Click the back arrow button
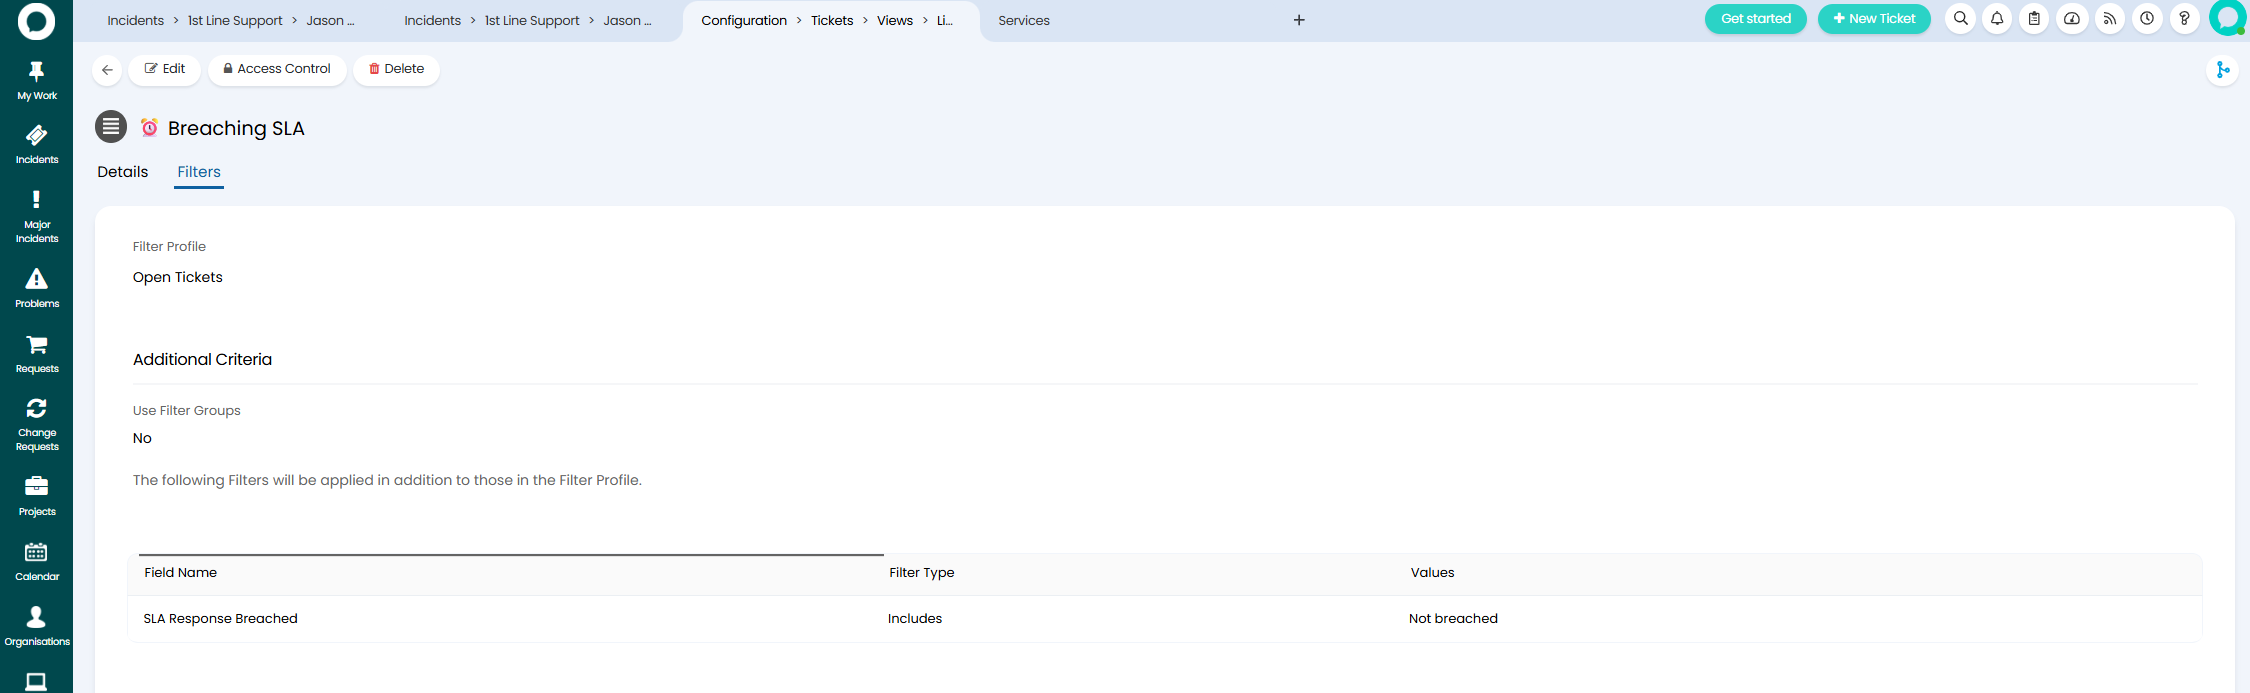Viewport: 2250px width, 693px height. pos(108,70)
